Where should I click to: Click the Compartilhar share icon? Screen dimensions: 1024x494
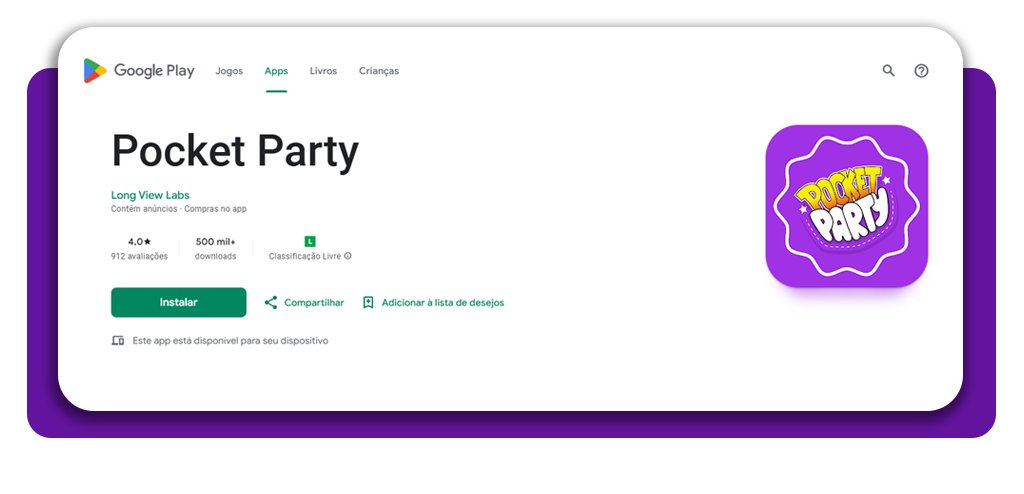click(x=270, y=303)
